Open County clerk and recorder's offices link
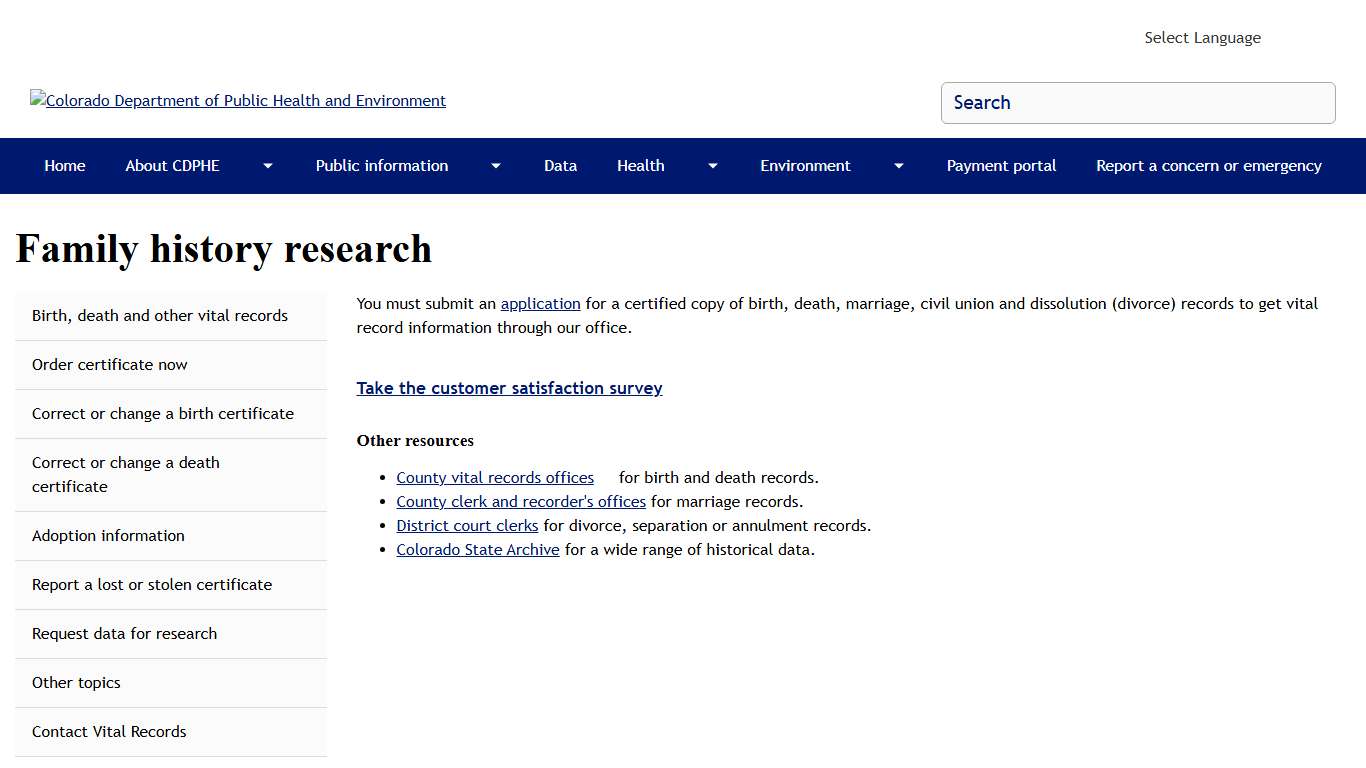1366x768 pixels. [520, 501]
